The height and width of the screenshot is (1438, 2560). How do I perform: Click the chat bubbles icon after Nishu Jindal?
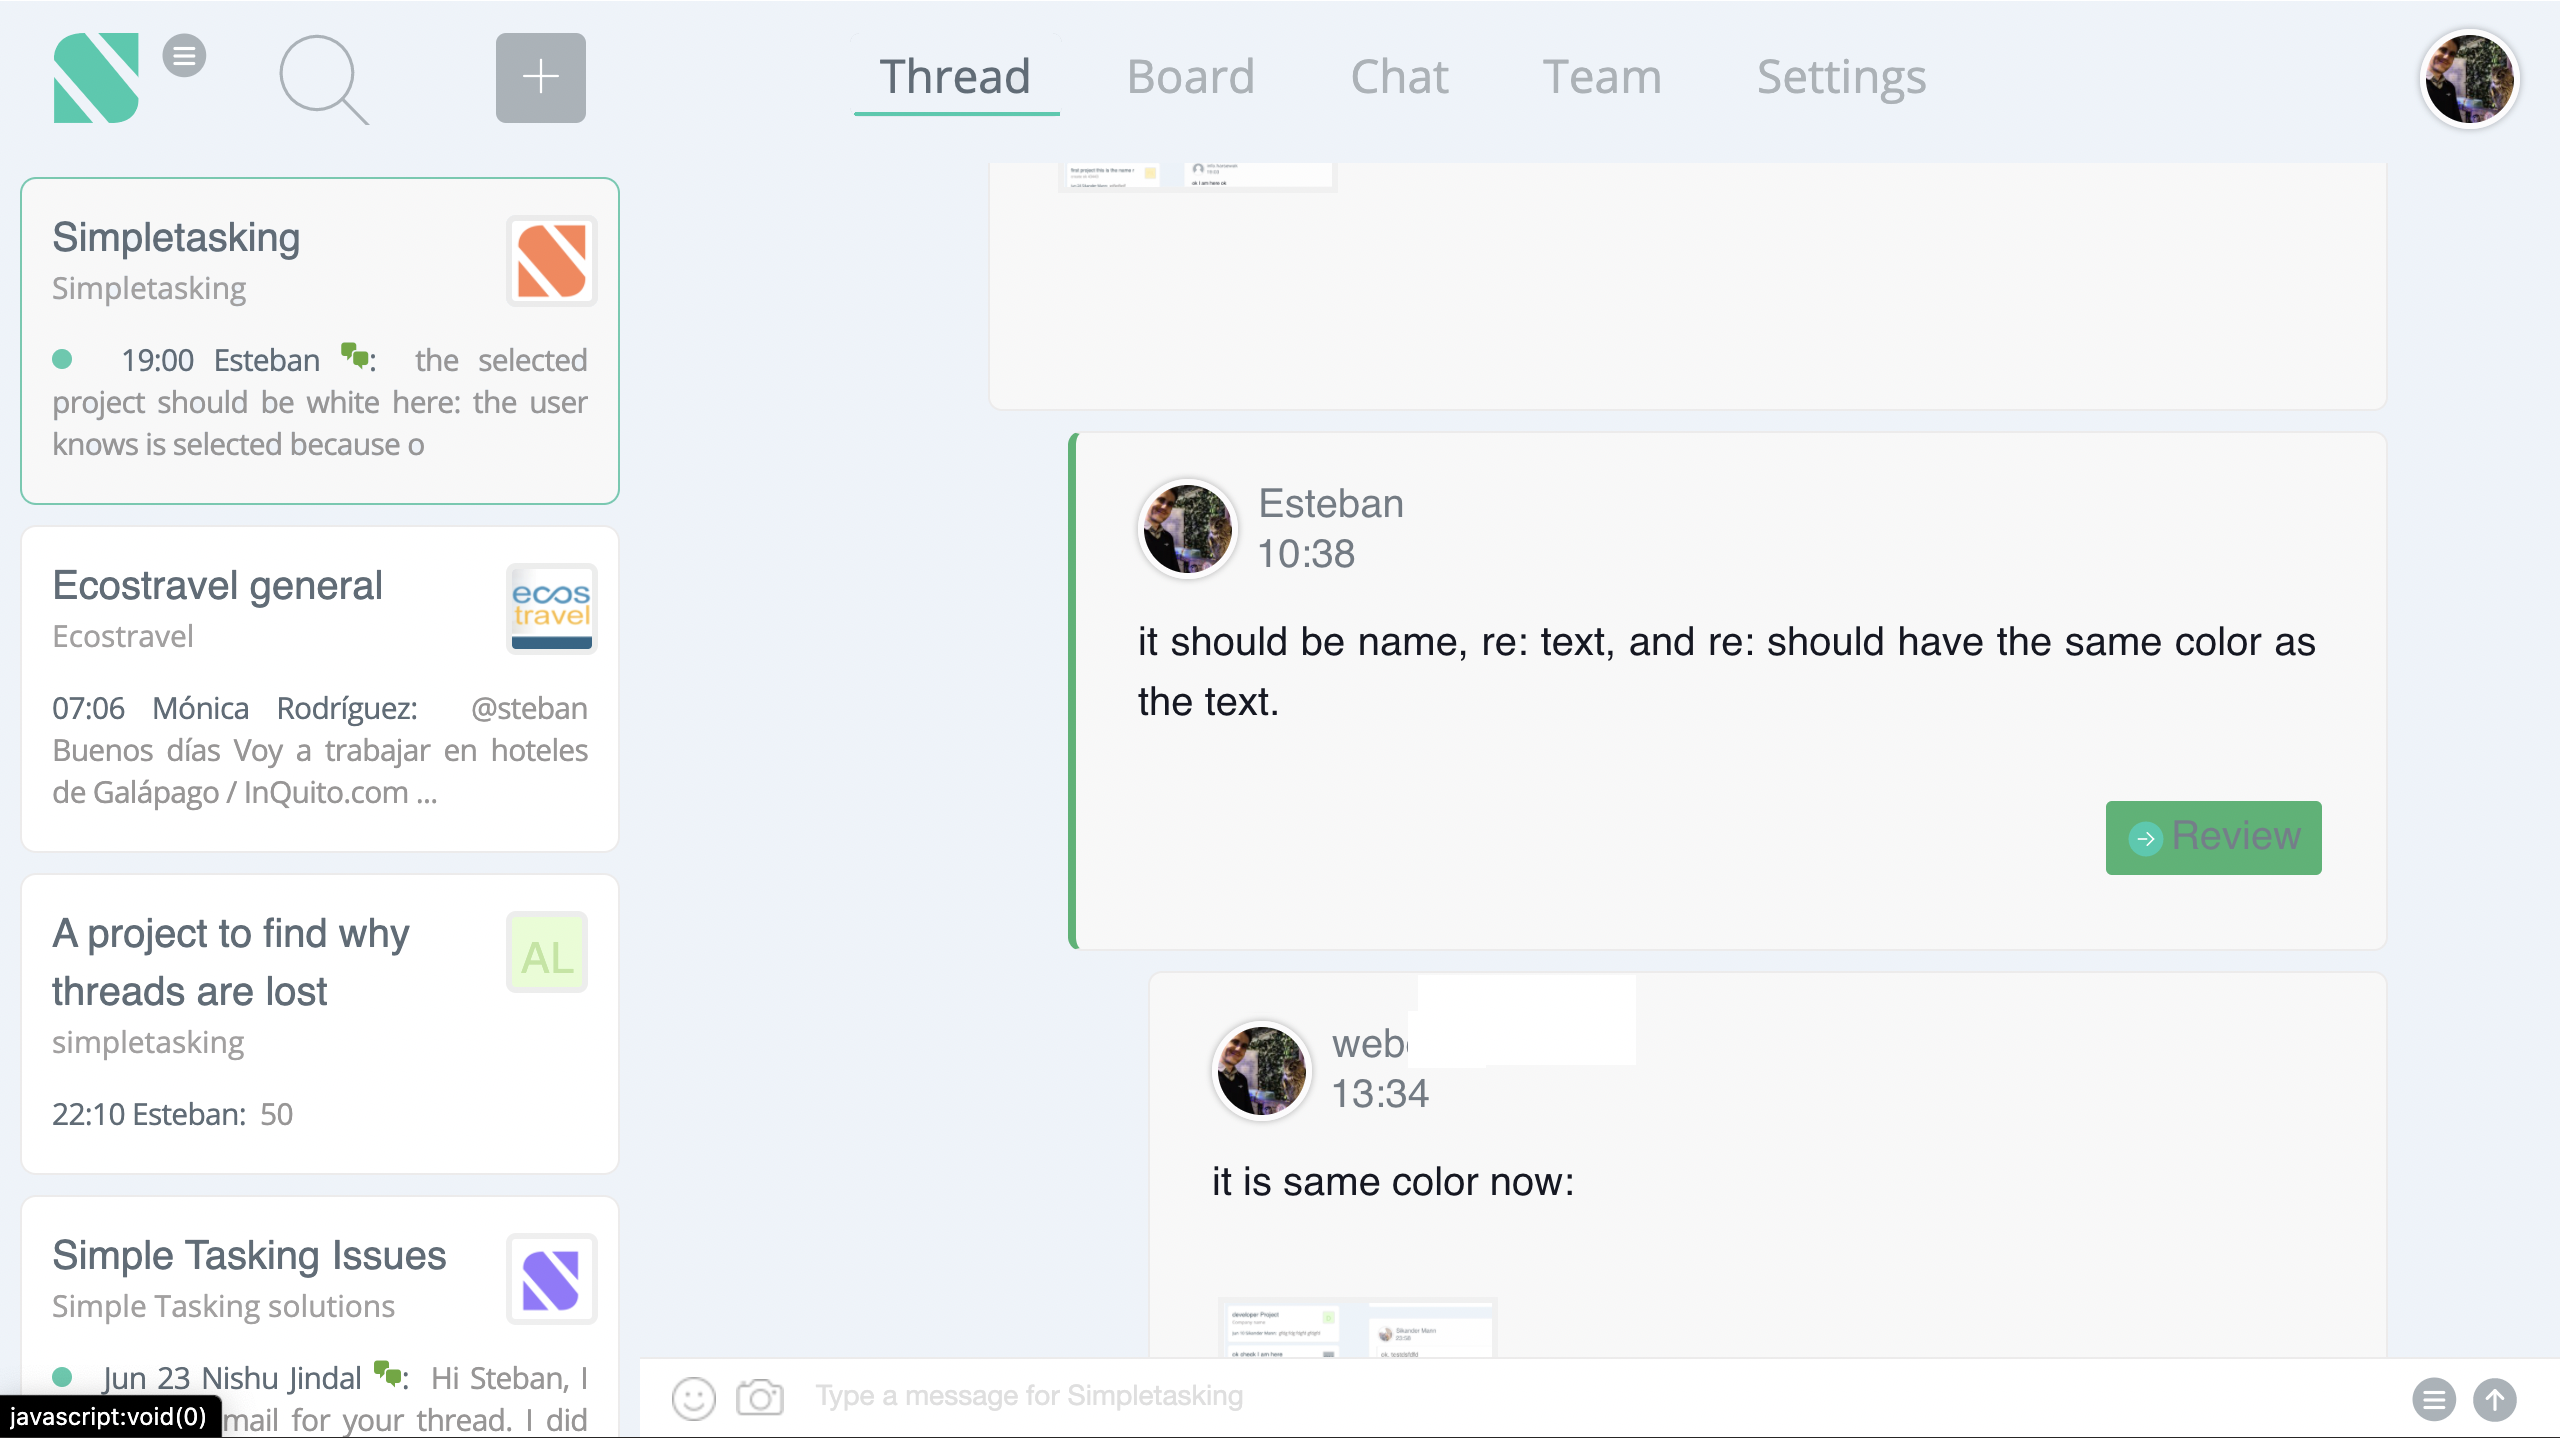388,1373
